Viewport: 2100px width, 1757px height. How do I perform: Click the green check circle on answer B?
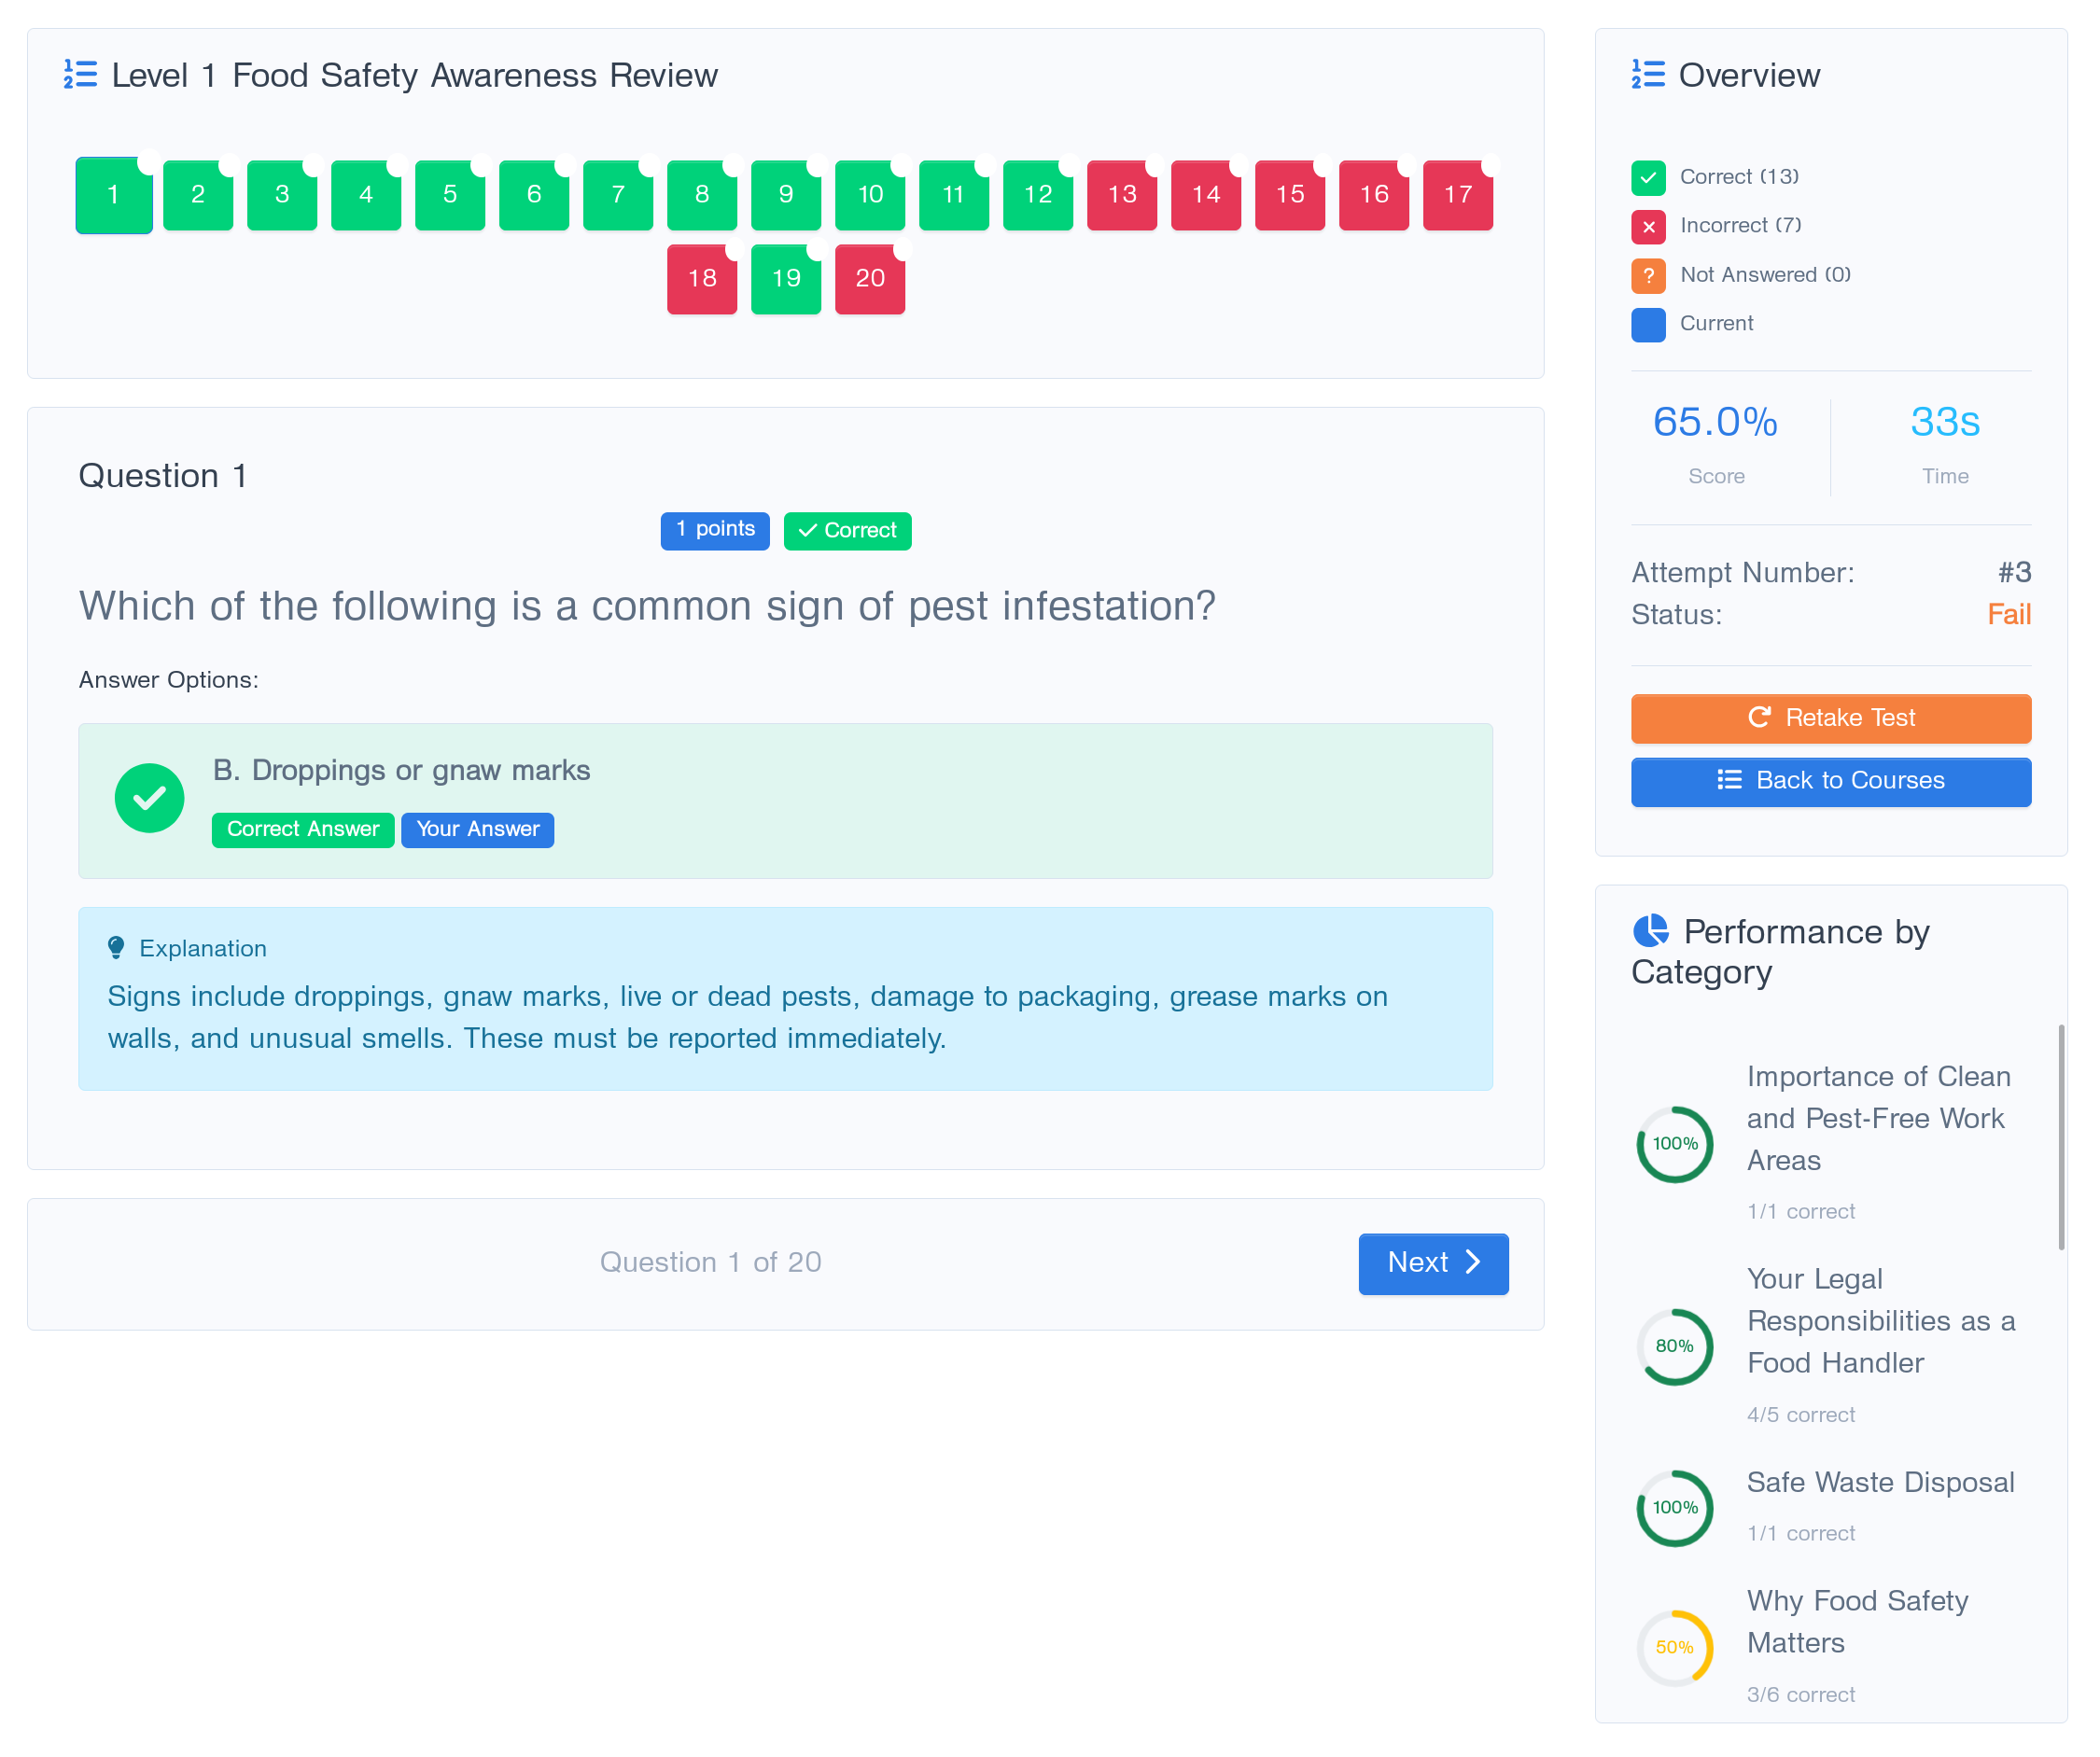coord(149,797)
